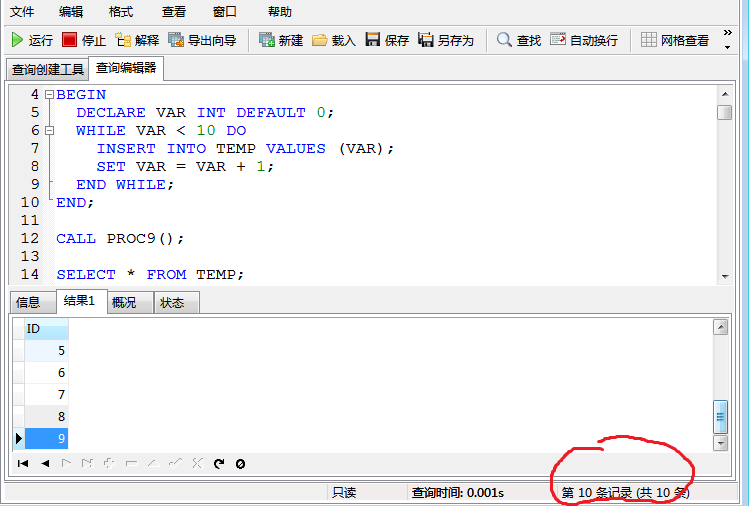Load a file with 载入
The width and height of the screenshot is (749, 506).
334,40
